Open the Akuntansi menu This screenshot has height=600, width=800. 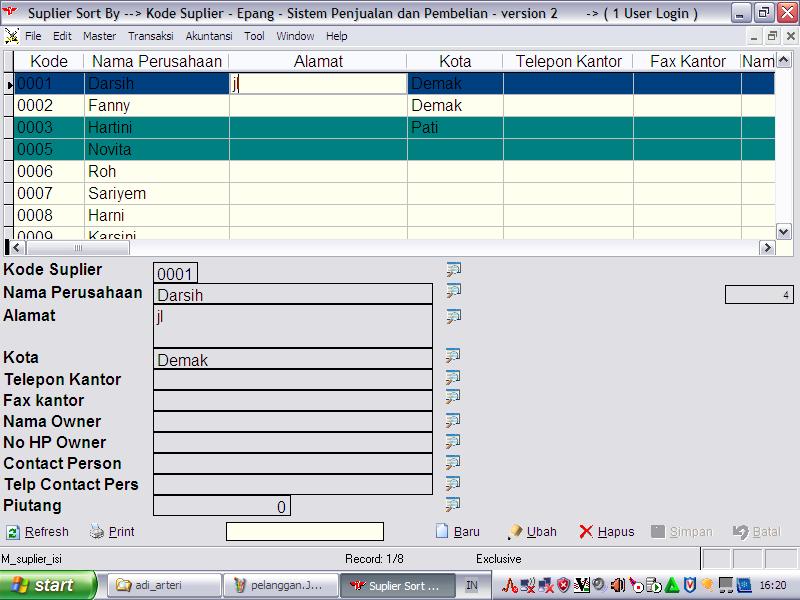[x=208, y=36]
